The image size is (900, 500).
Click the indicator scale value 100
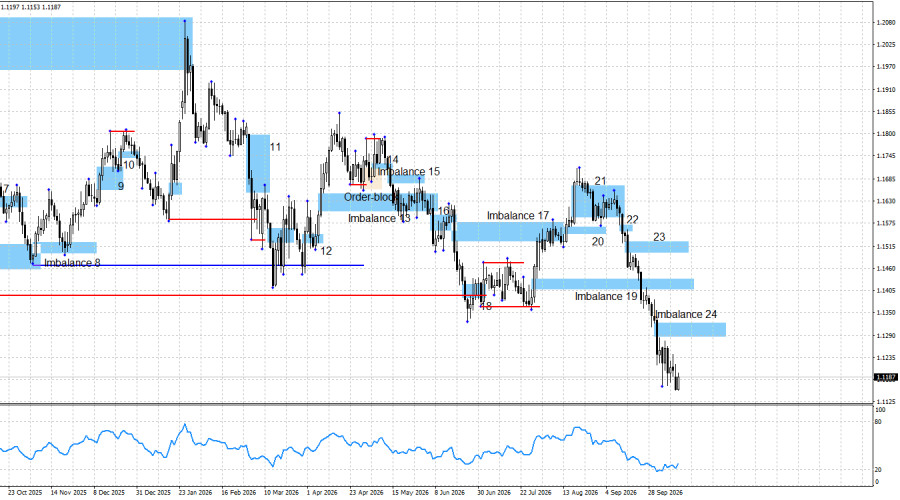point(880,410)
